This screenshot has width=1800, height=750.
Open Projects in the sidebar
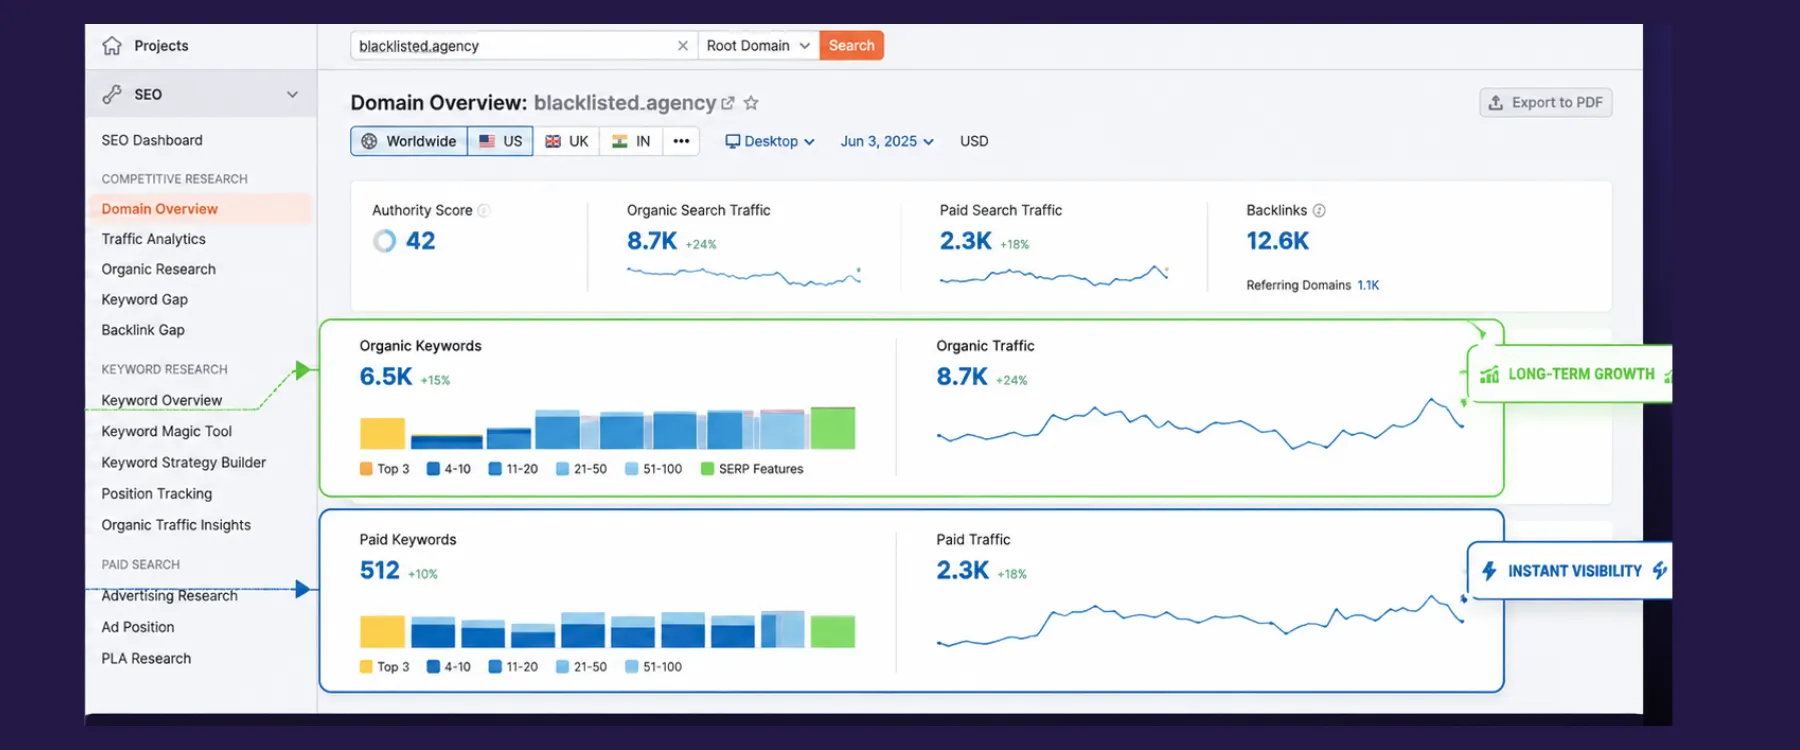tap(161, 46)
